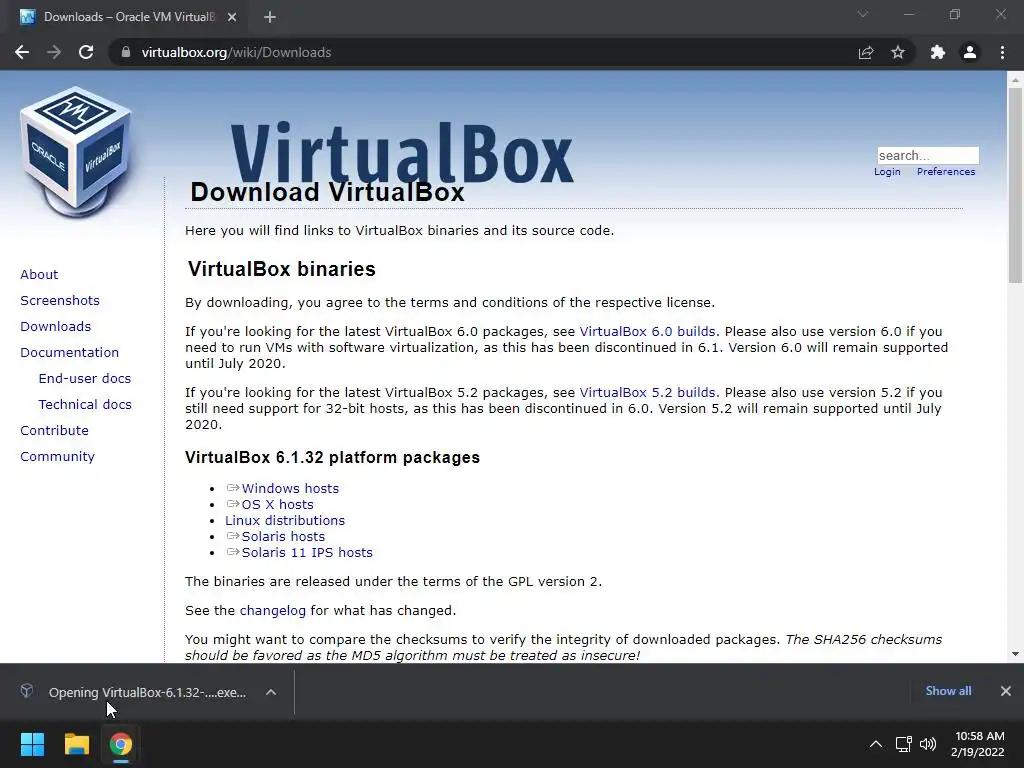
Task: Open the tab search chevron in title bar
Action: [863, 14]
